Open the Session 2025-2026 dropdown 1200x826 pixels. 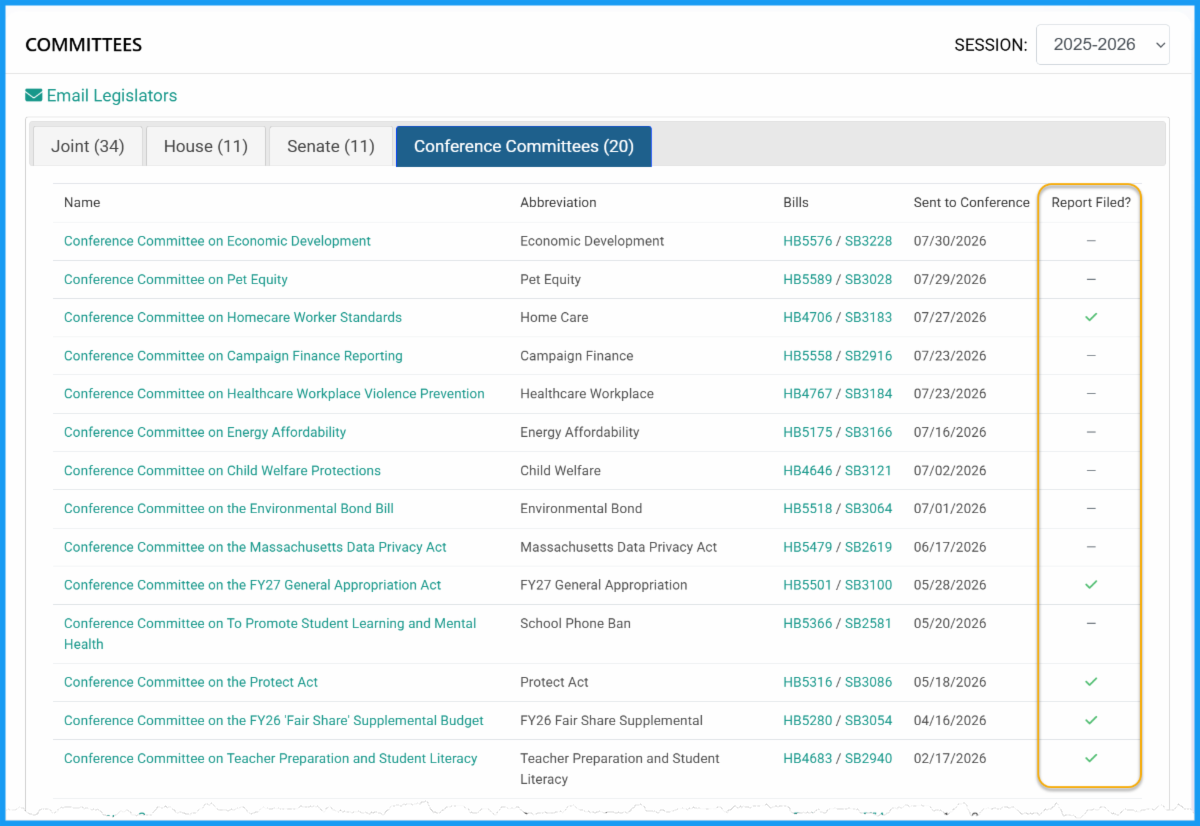tap(1103, 45)
